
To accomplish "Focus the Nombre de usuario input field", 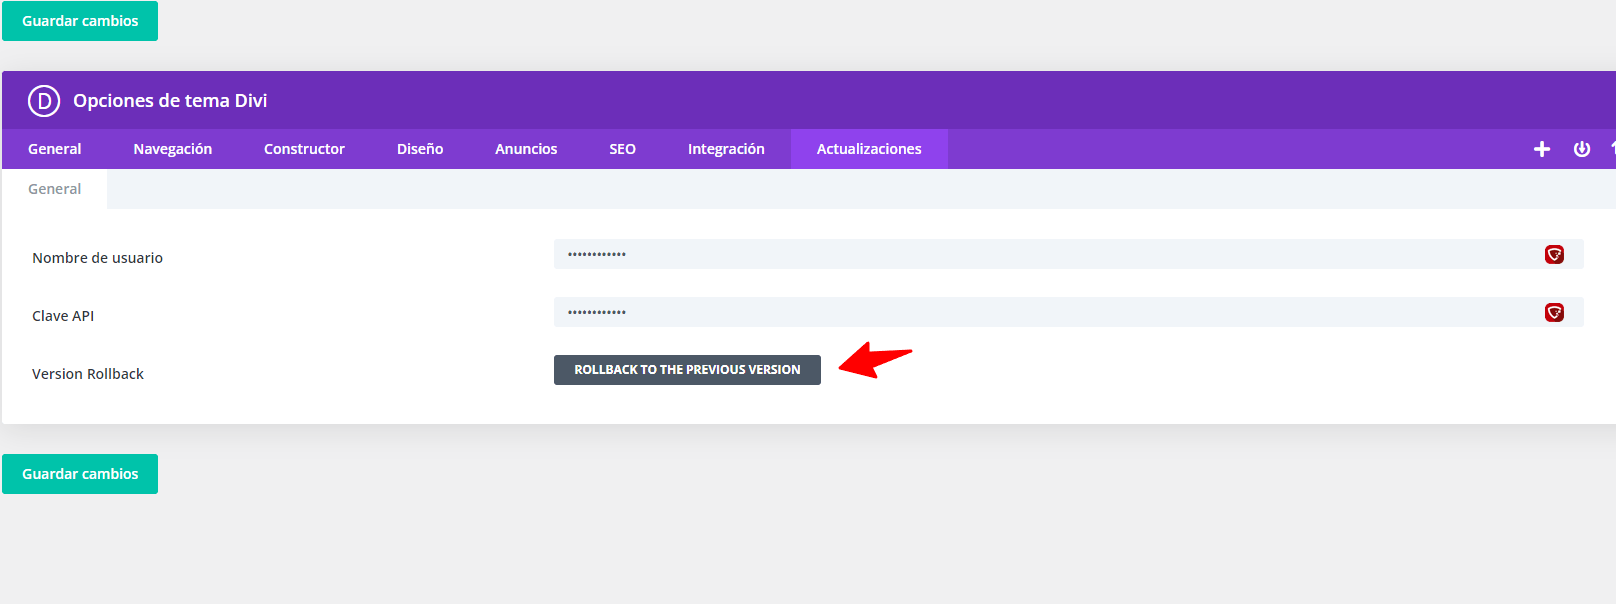I will click(1068, 254).
